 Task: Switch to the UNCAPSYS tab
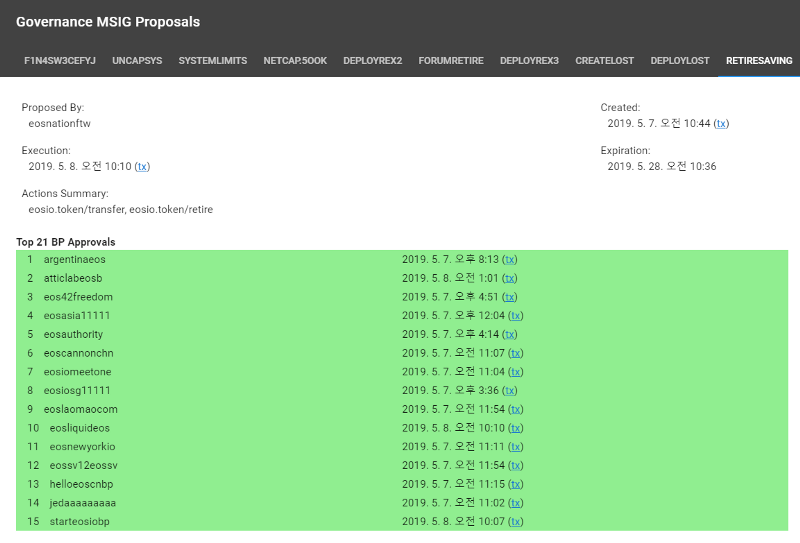pyautogui.click(x=137, y=61)
